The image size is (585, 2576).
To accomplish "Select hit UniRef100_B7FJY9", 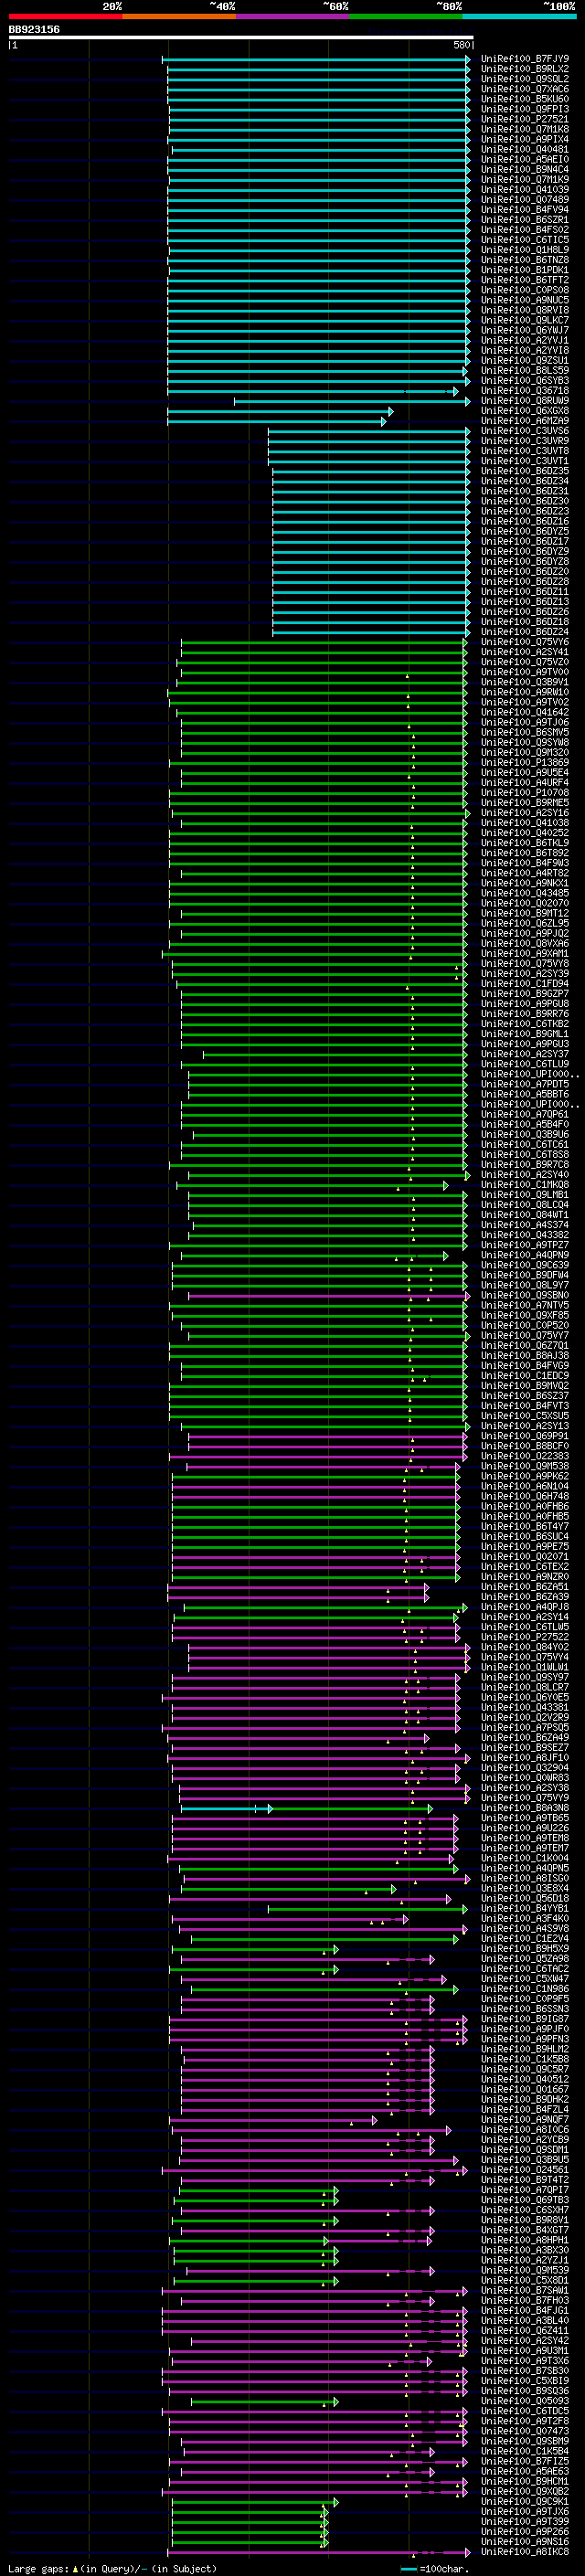I will (525, 59).
